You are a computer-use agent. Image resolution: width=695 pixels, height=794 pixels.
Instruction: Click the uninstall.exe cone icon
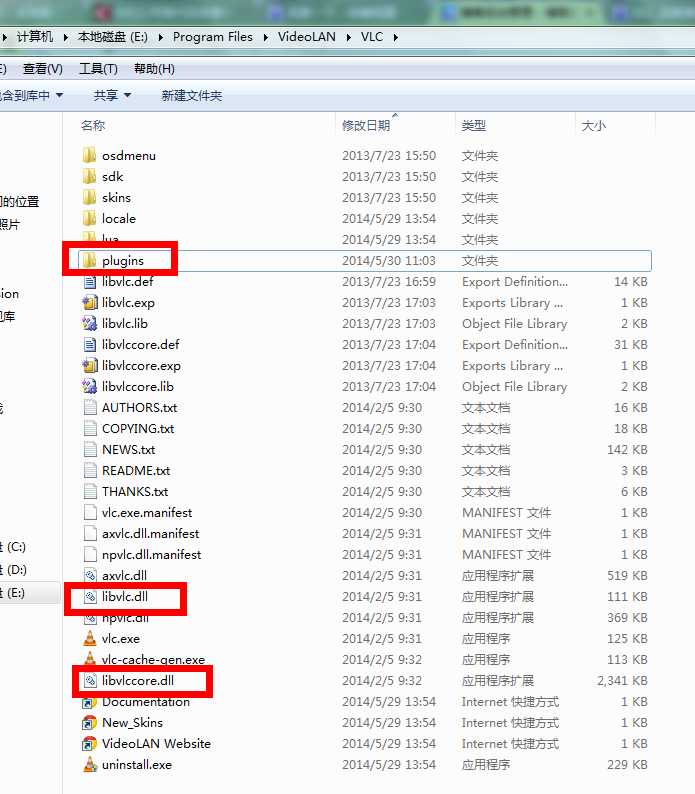(x=90, y=765)
